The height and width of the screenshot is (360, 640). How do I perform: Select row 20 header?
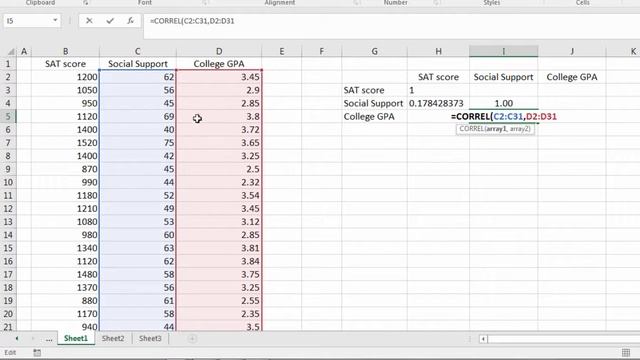point(8,314)
